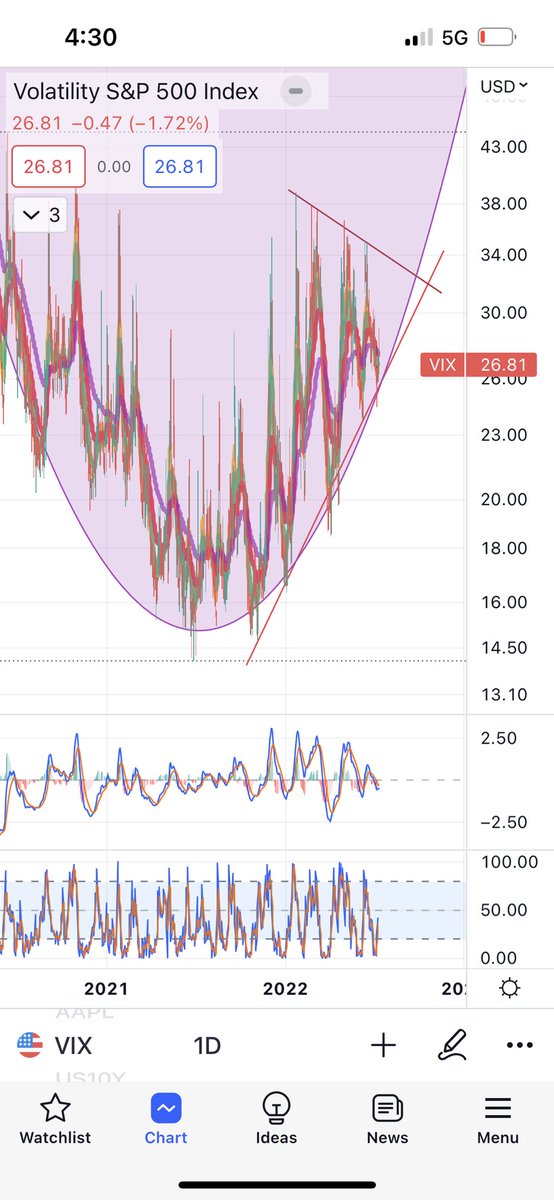Image resolution: width=554 pixels, height=1200 pixels.
Task: Switch to the Chart tab
Action: click(x=166, y=1118)
